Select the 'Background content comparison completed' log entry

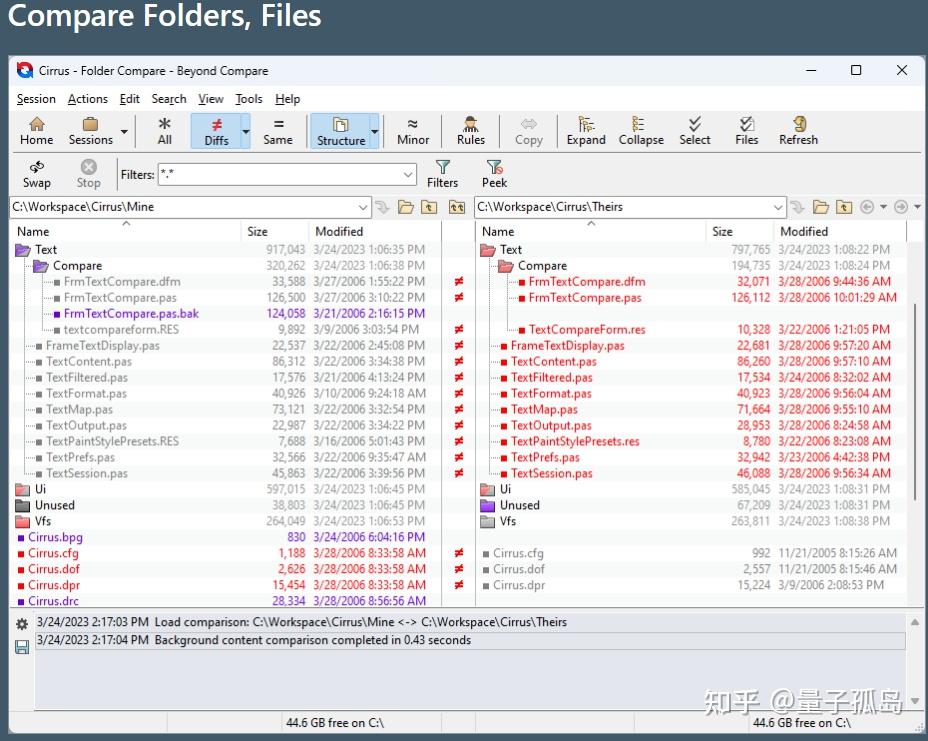(x=470, y=640)
